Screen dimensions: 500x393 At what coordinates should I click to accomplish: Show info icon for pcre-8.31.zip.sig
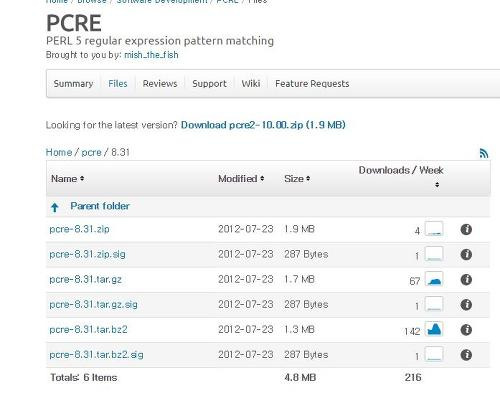pos(466,254)
